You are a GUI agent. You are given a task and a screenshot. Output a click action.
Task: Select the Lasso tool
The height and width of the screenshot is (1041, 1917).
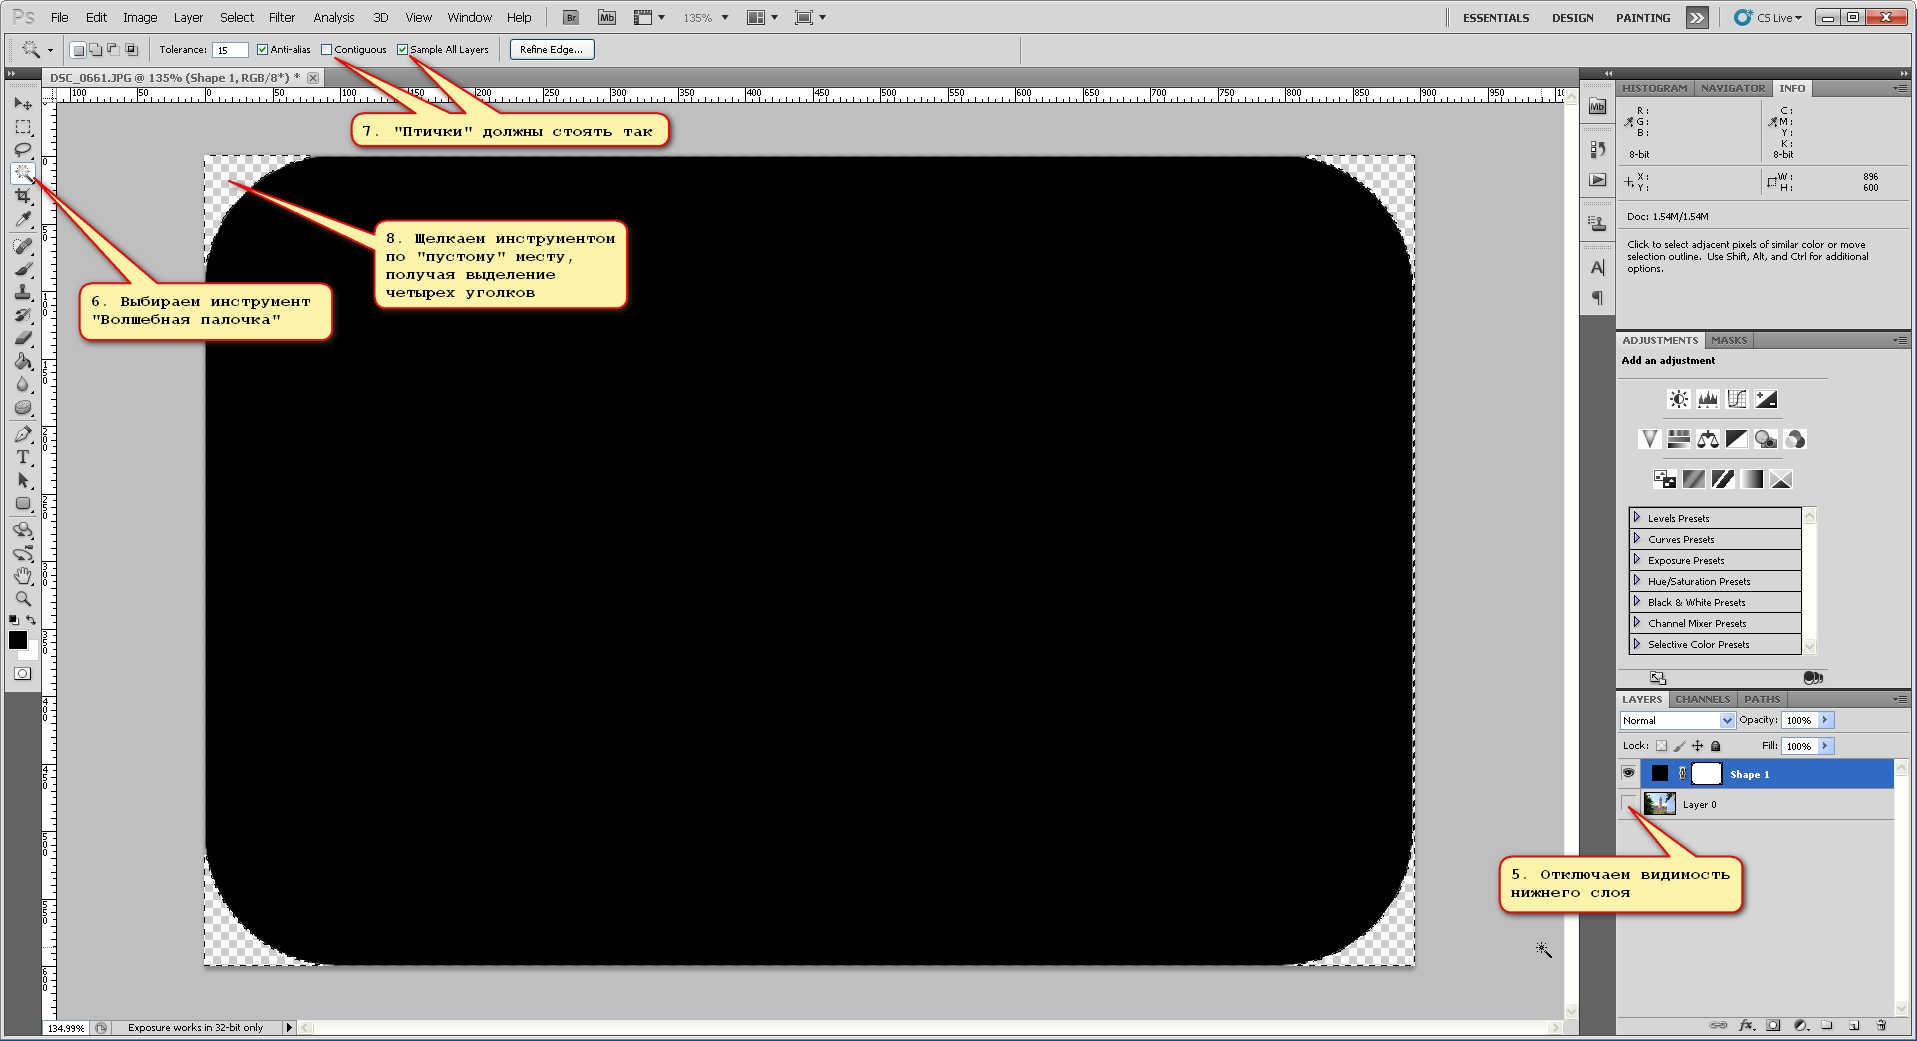(23, 150)
